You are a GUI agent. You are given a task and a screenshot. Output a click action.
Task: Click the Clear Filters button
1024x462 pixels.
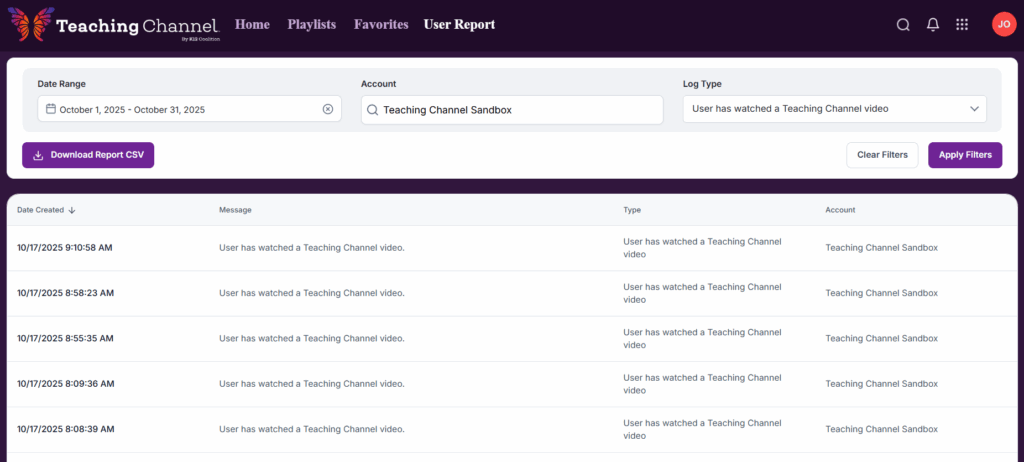(882, 155)
